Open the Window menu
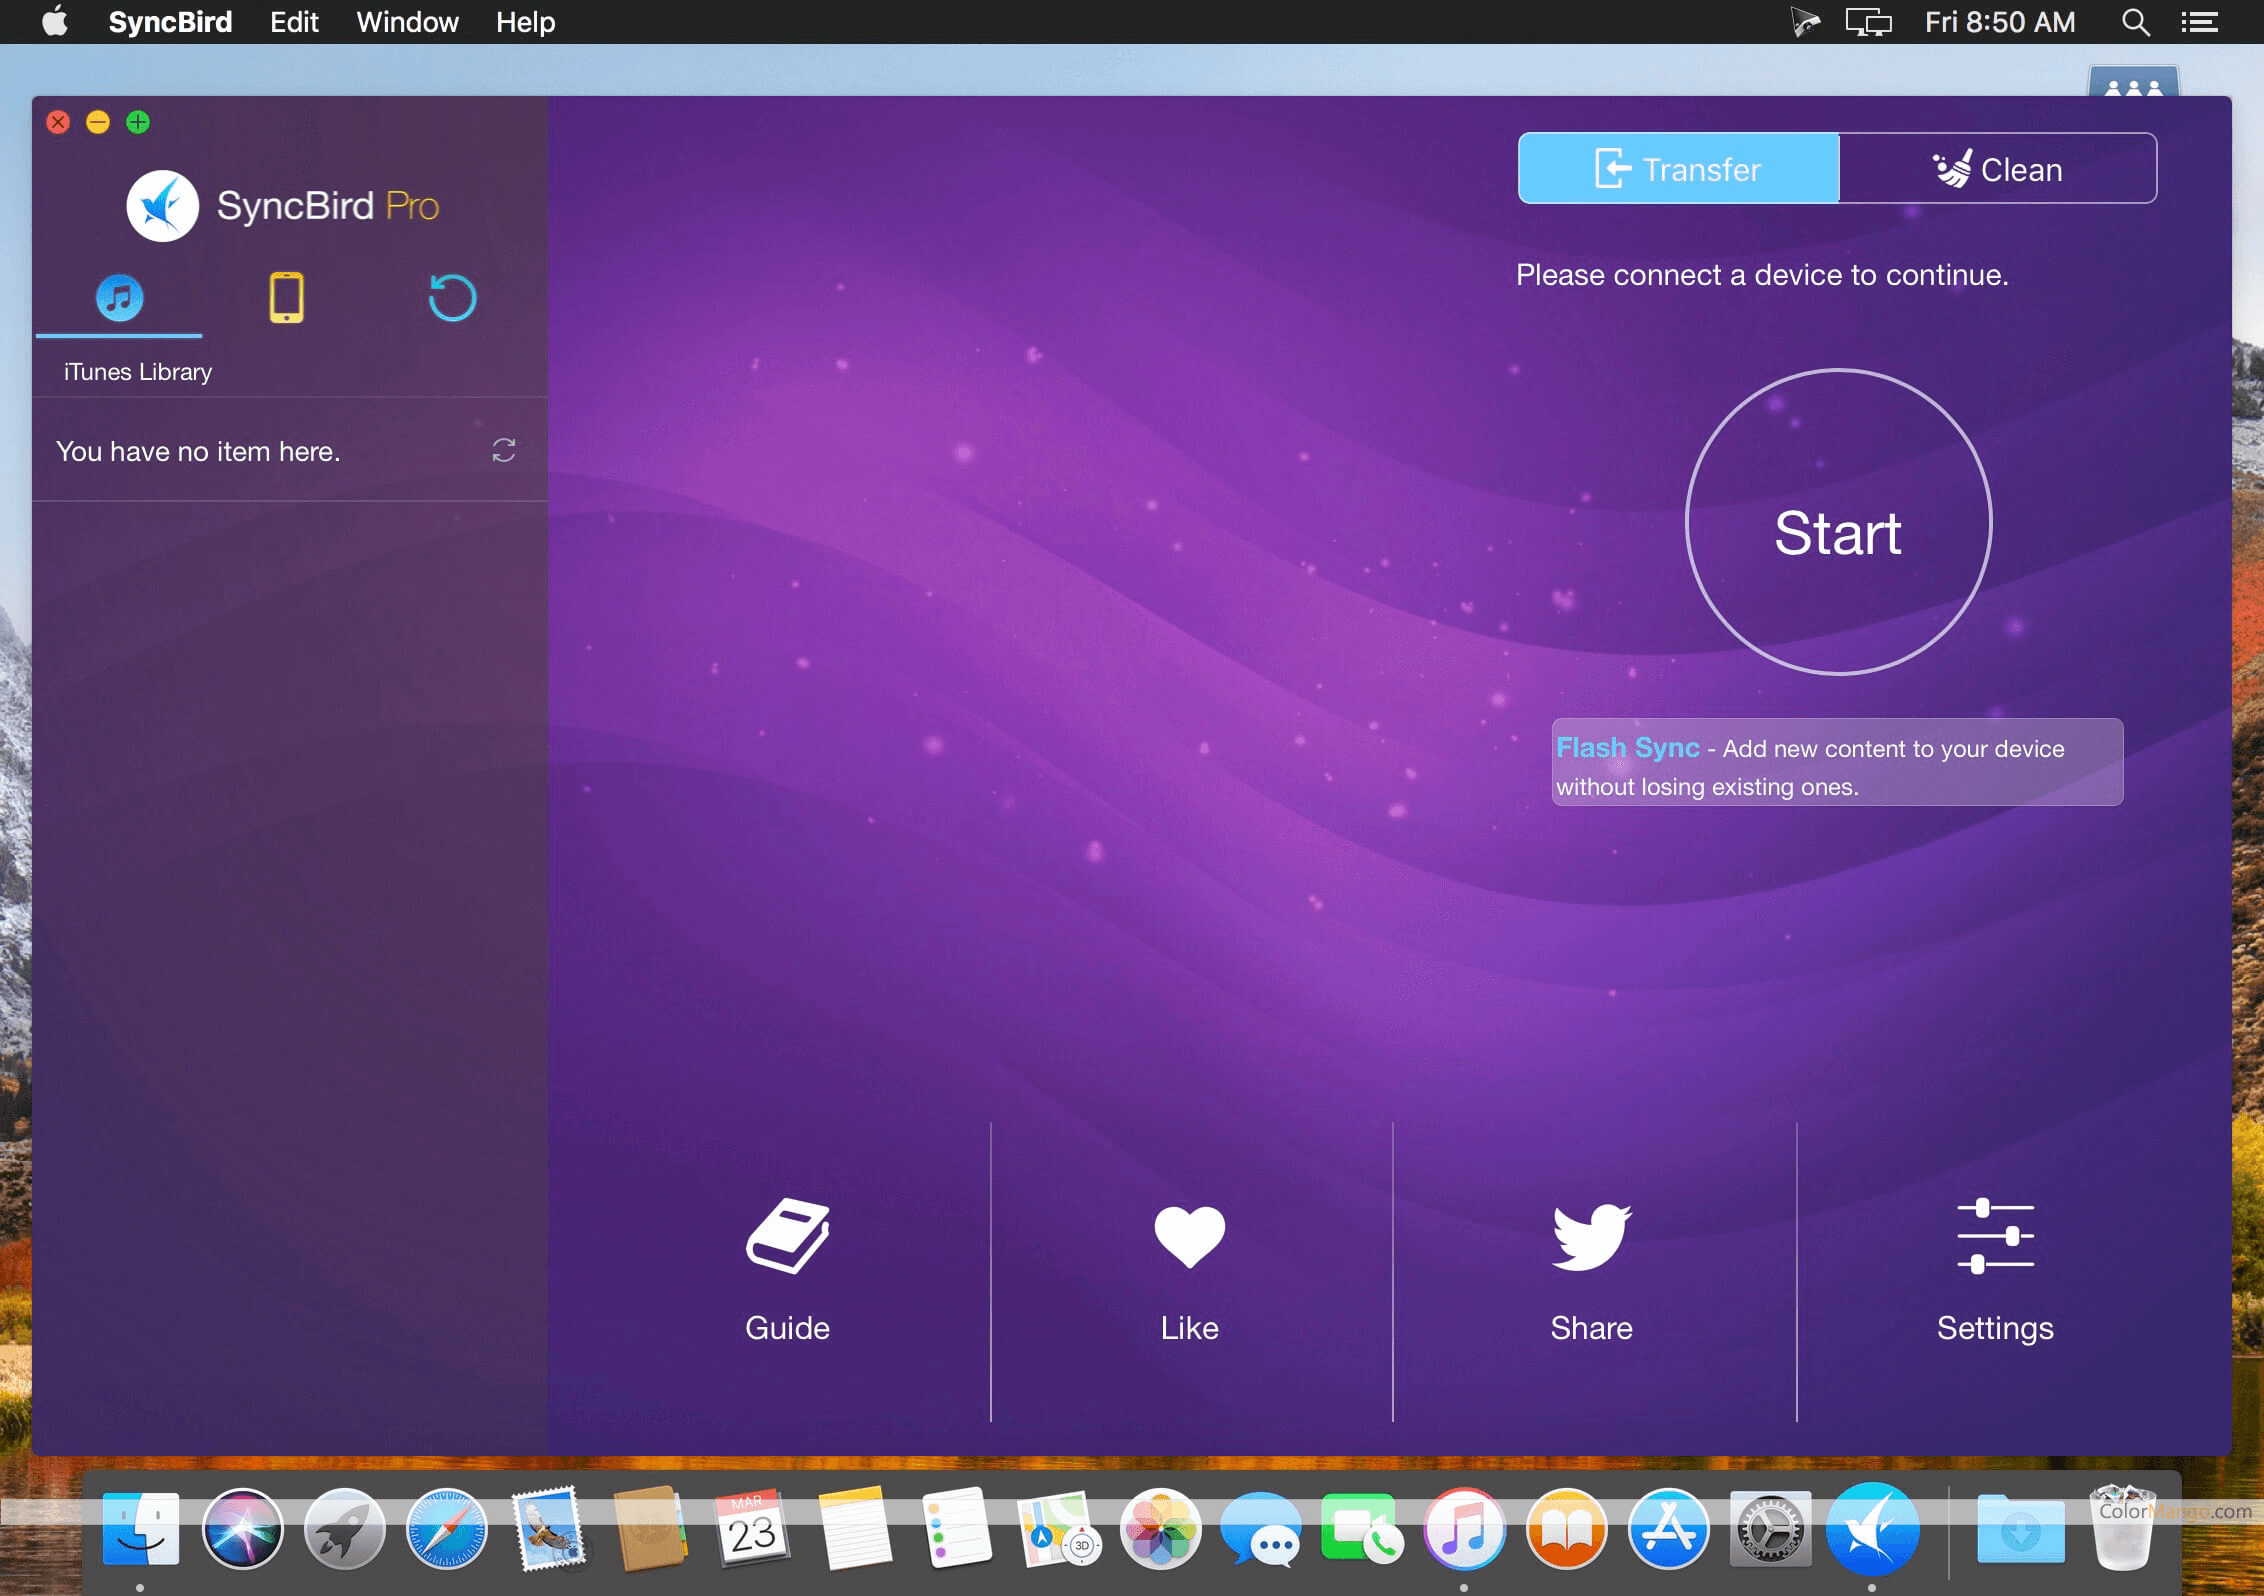 407,22
